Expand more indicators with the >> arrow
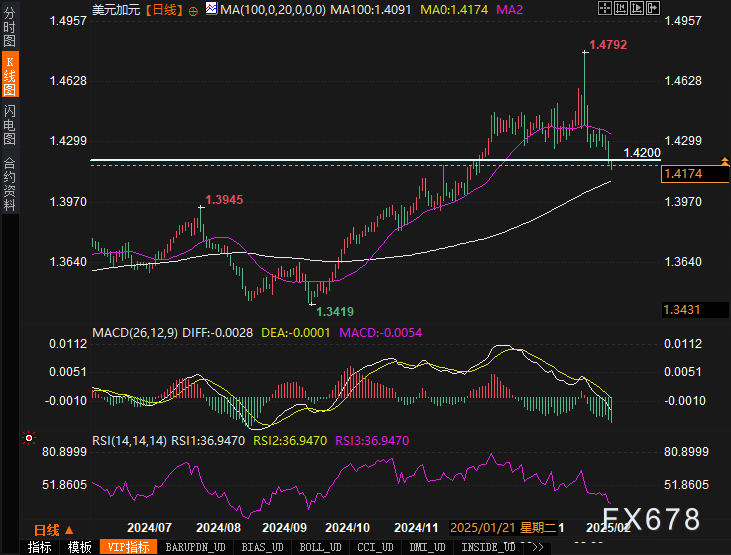731x555 pixels. click(x=538, y=547)
